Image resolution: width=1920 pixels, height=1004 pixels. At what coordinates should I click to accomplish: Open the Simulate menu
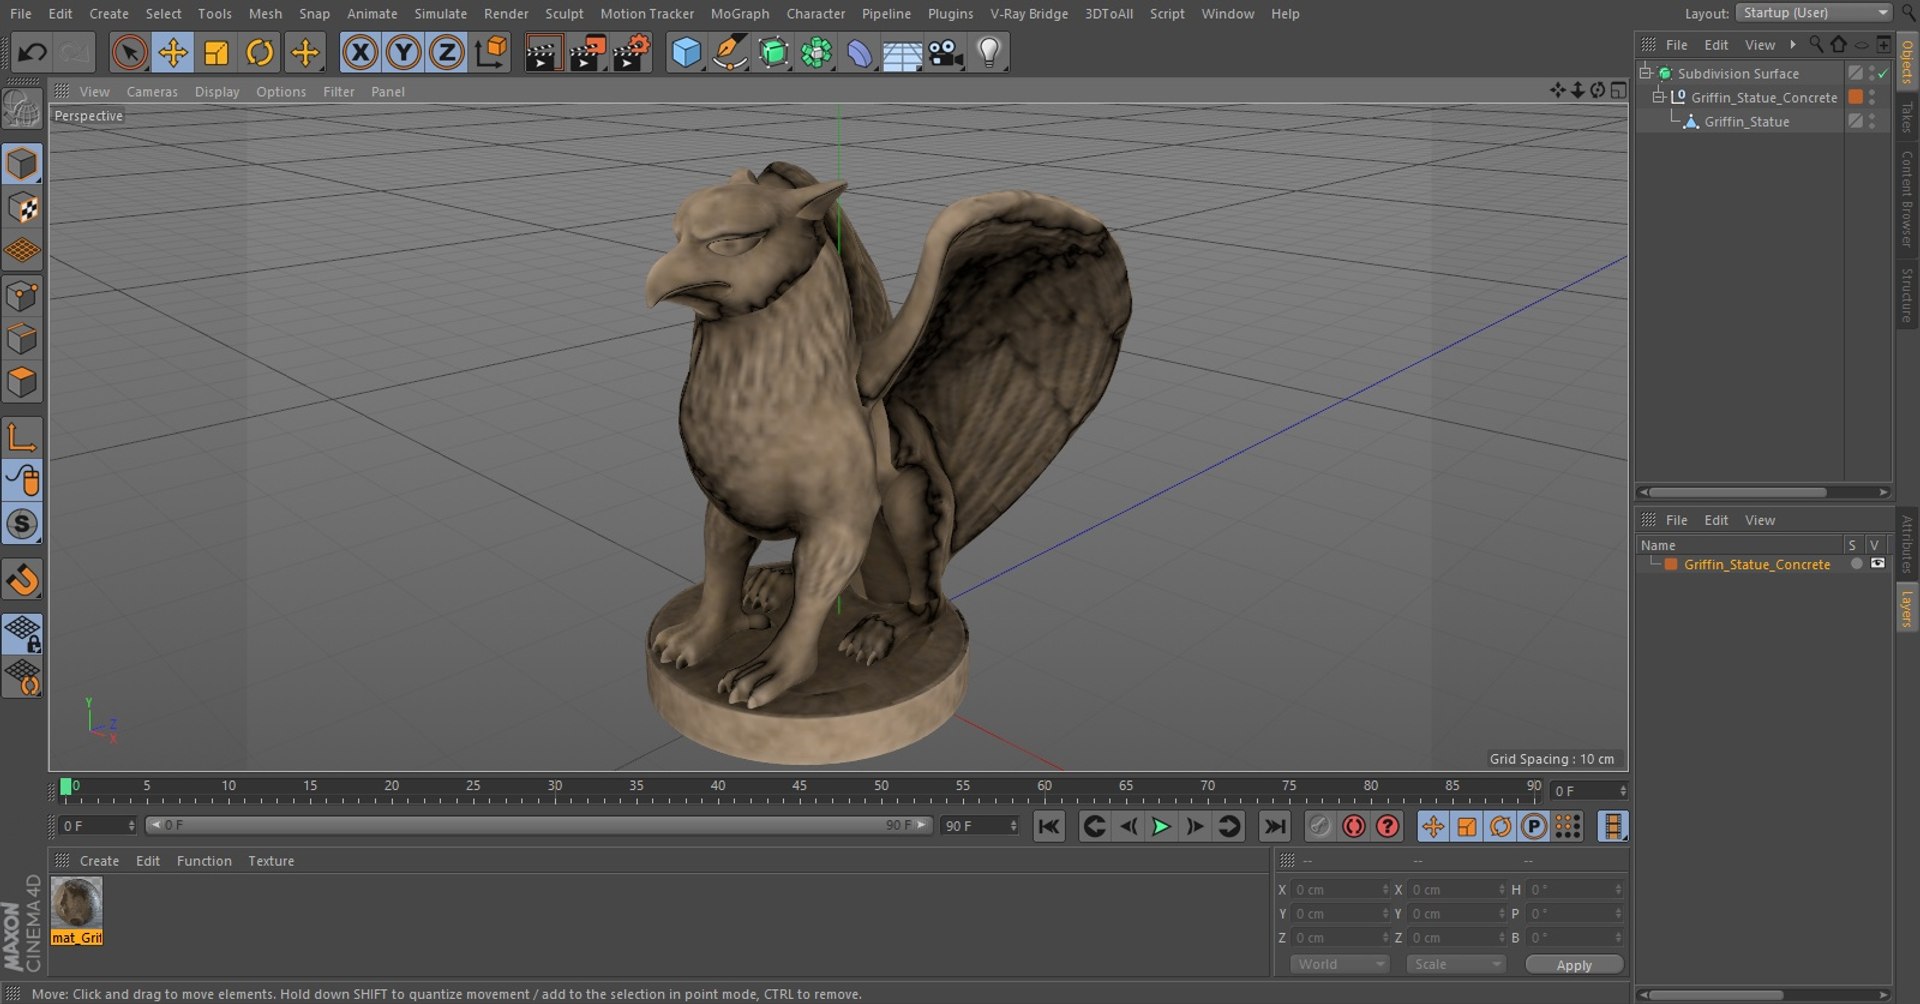click(440, 14)
